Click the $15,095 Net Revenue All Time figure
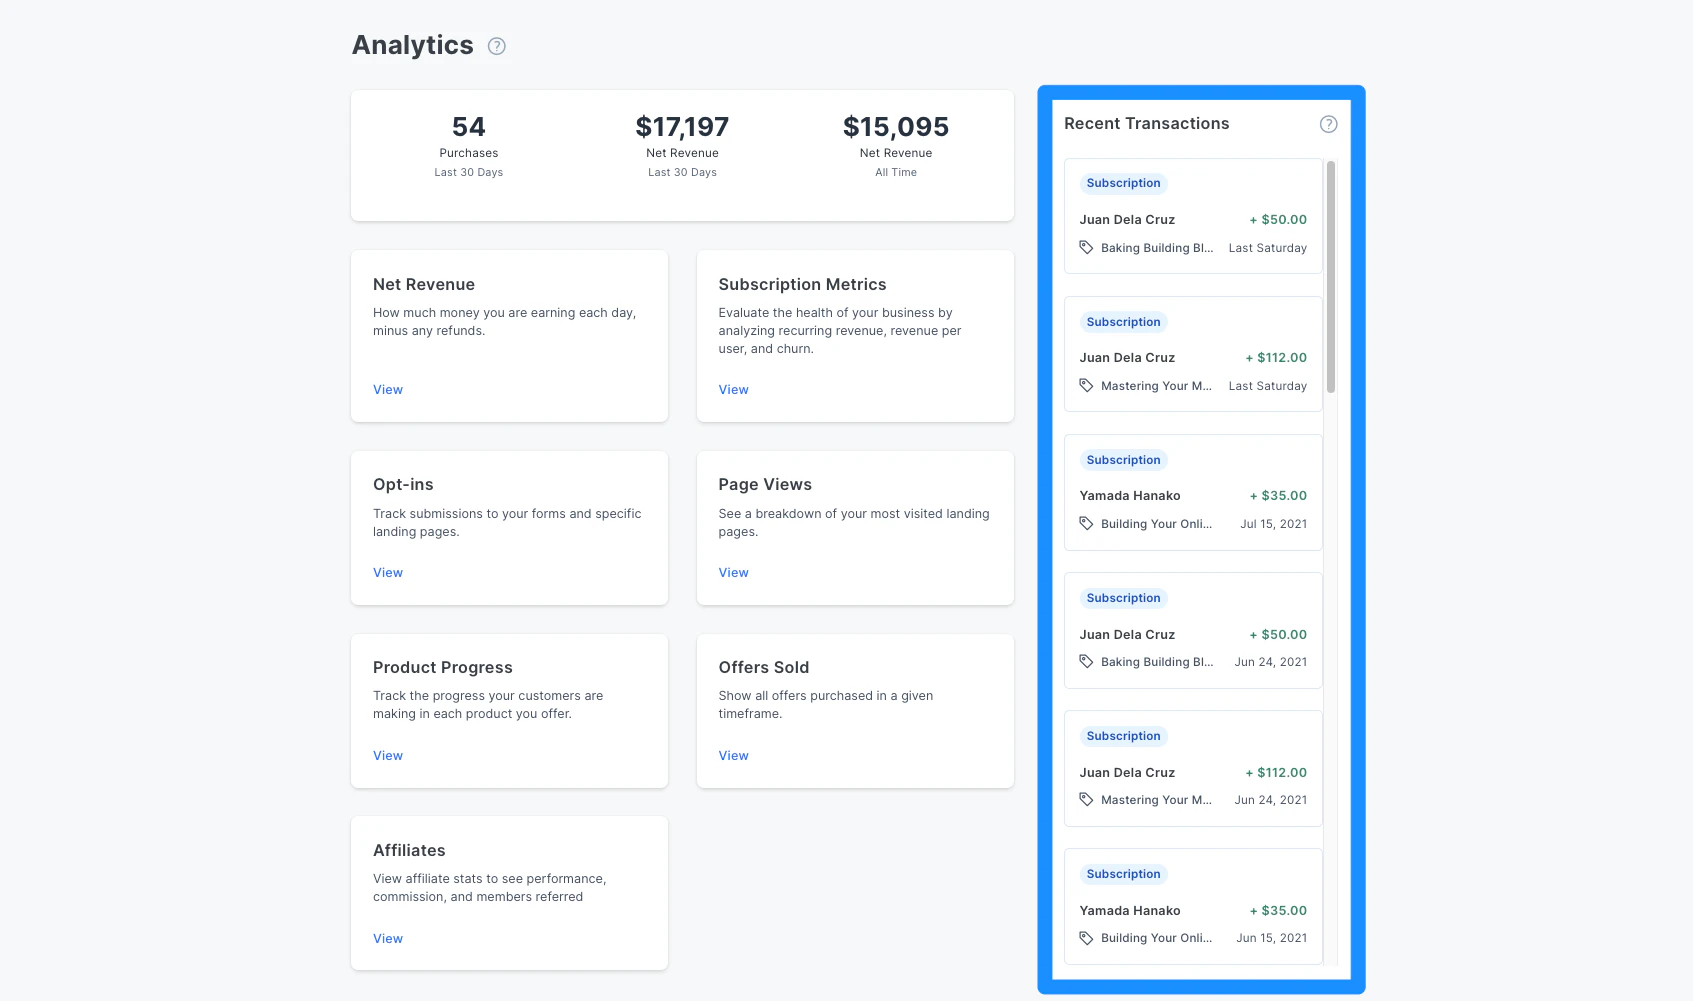Image resolution: width=1693 pixels, height=1001 pixels. (895, 128)
